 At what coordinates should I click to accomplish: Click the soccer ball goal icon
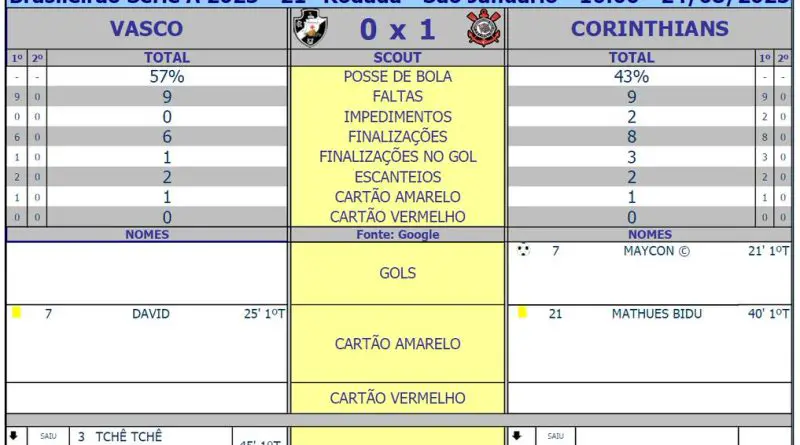(x=523, y=250)
